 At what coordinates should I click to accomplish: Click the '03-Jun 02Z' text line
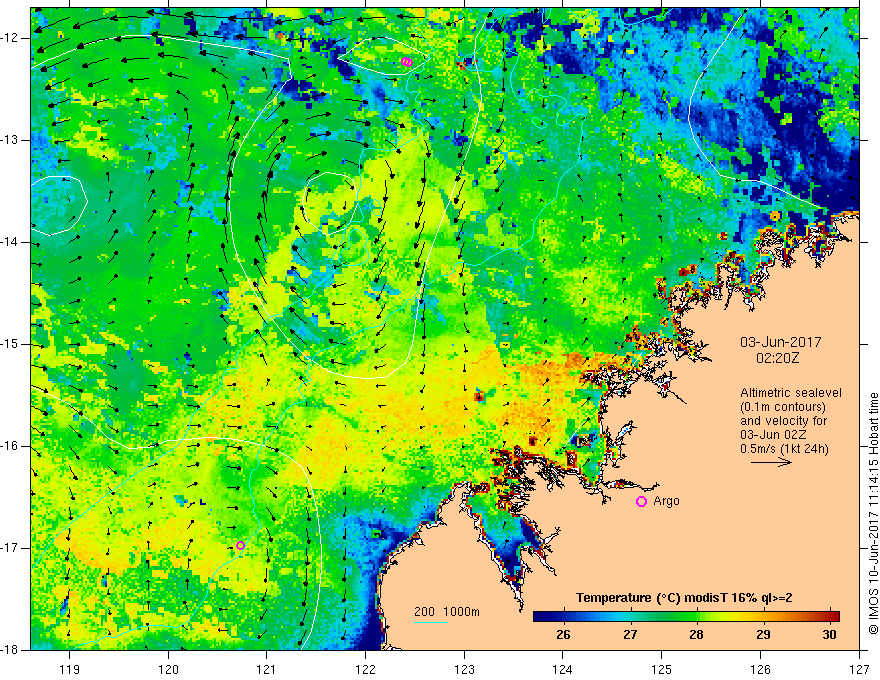[x=775, y=435]
